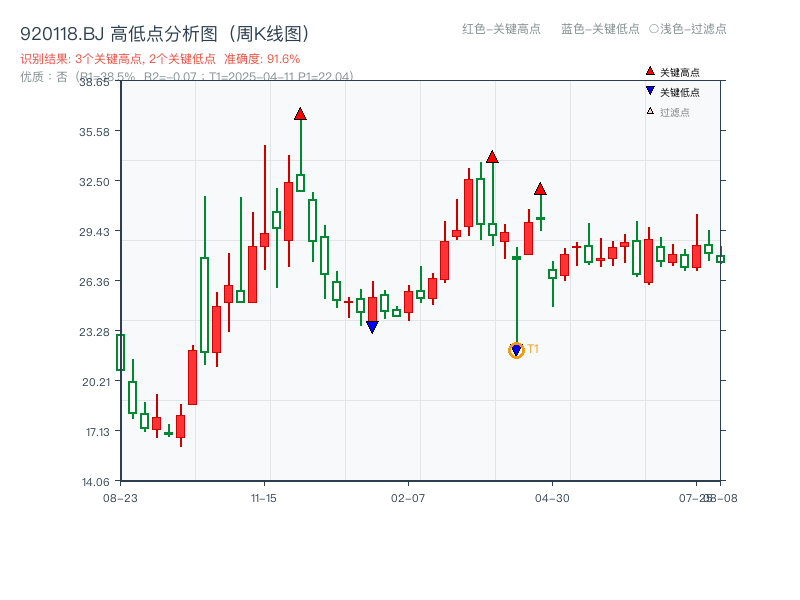Click the rightmost red 关键高点 triangle on the chart
The image size is (800, 600).
pos(540,189)
